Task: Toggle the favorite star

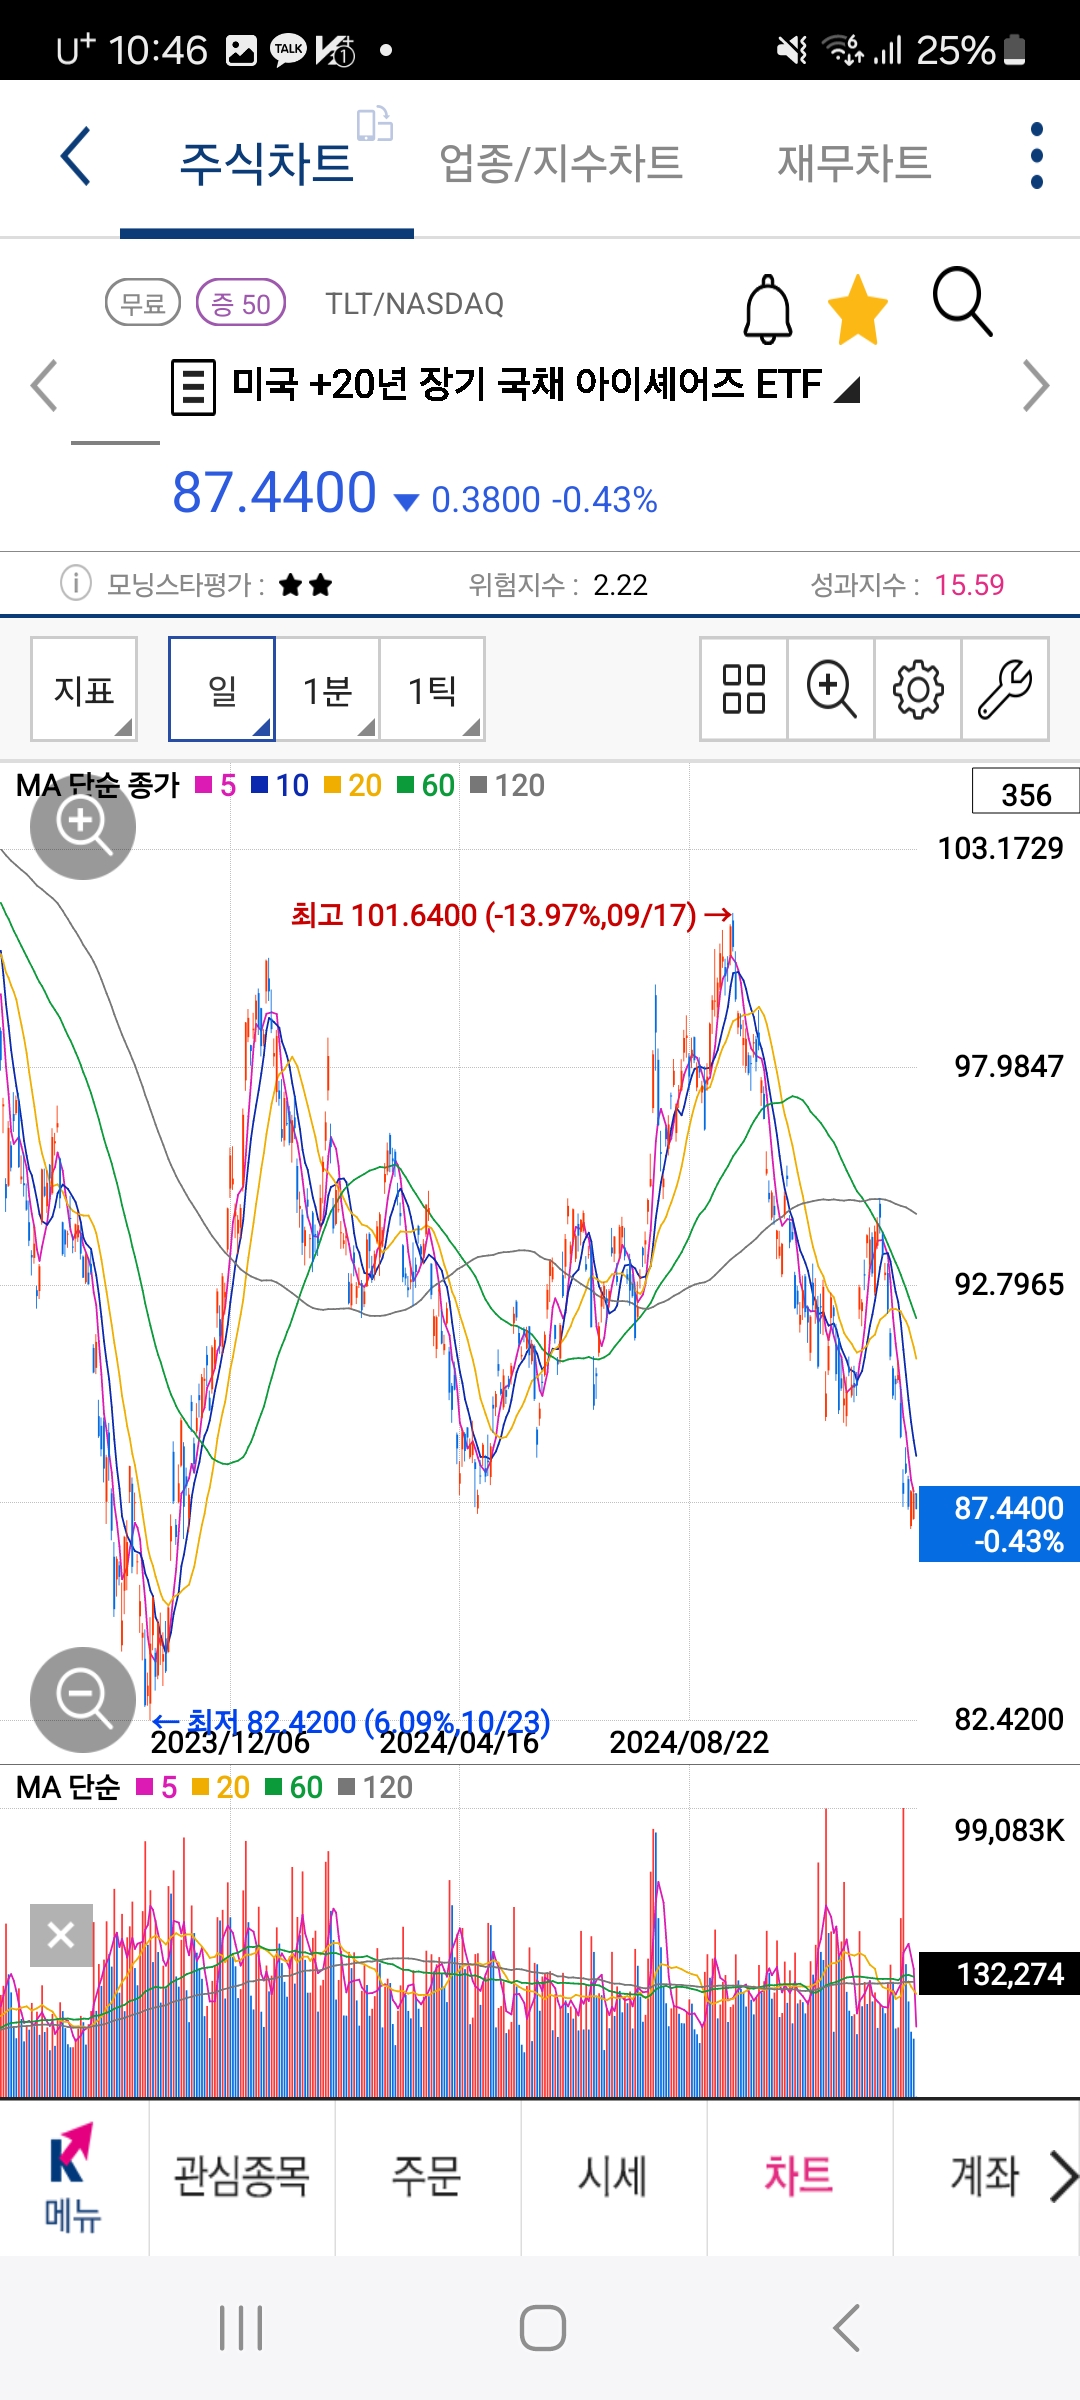Action: 858,309
